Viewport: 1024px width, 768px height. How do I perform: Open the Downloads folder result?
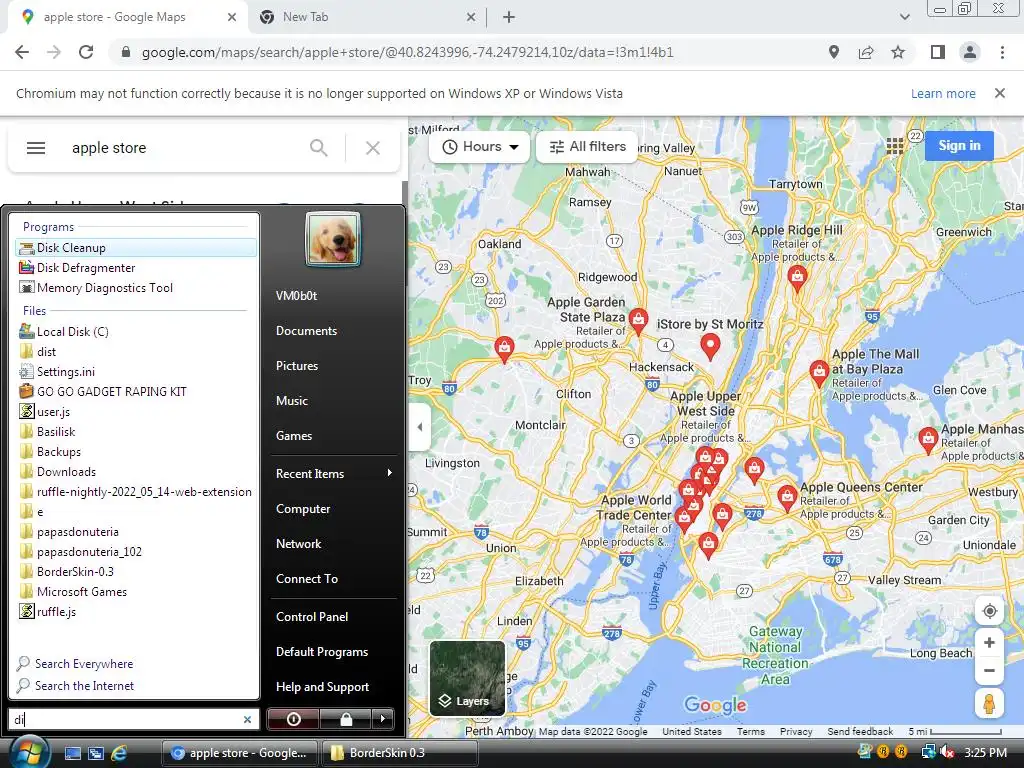[135, 472]
